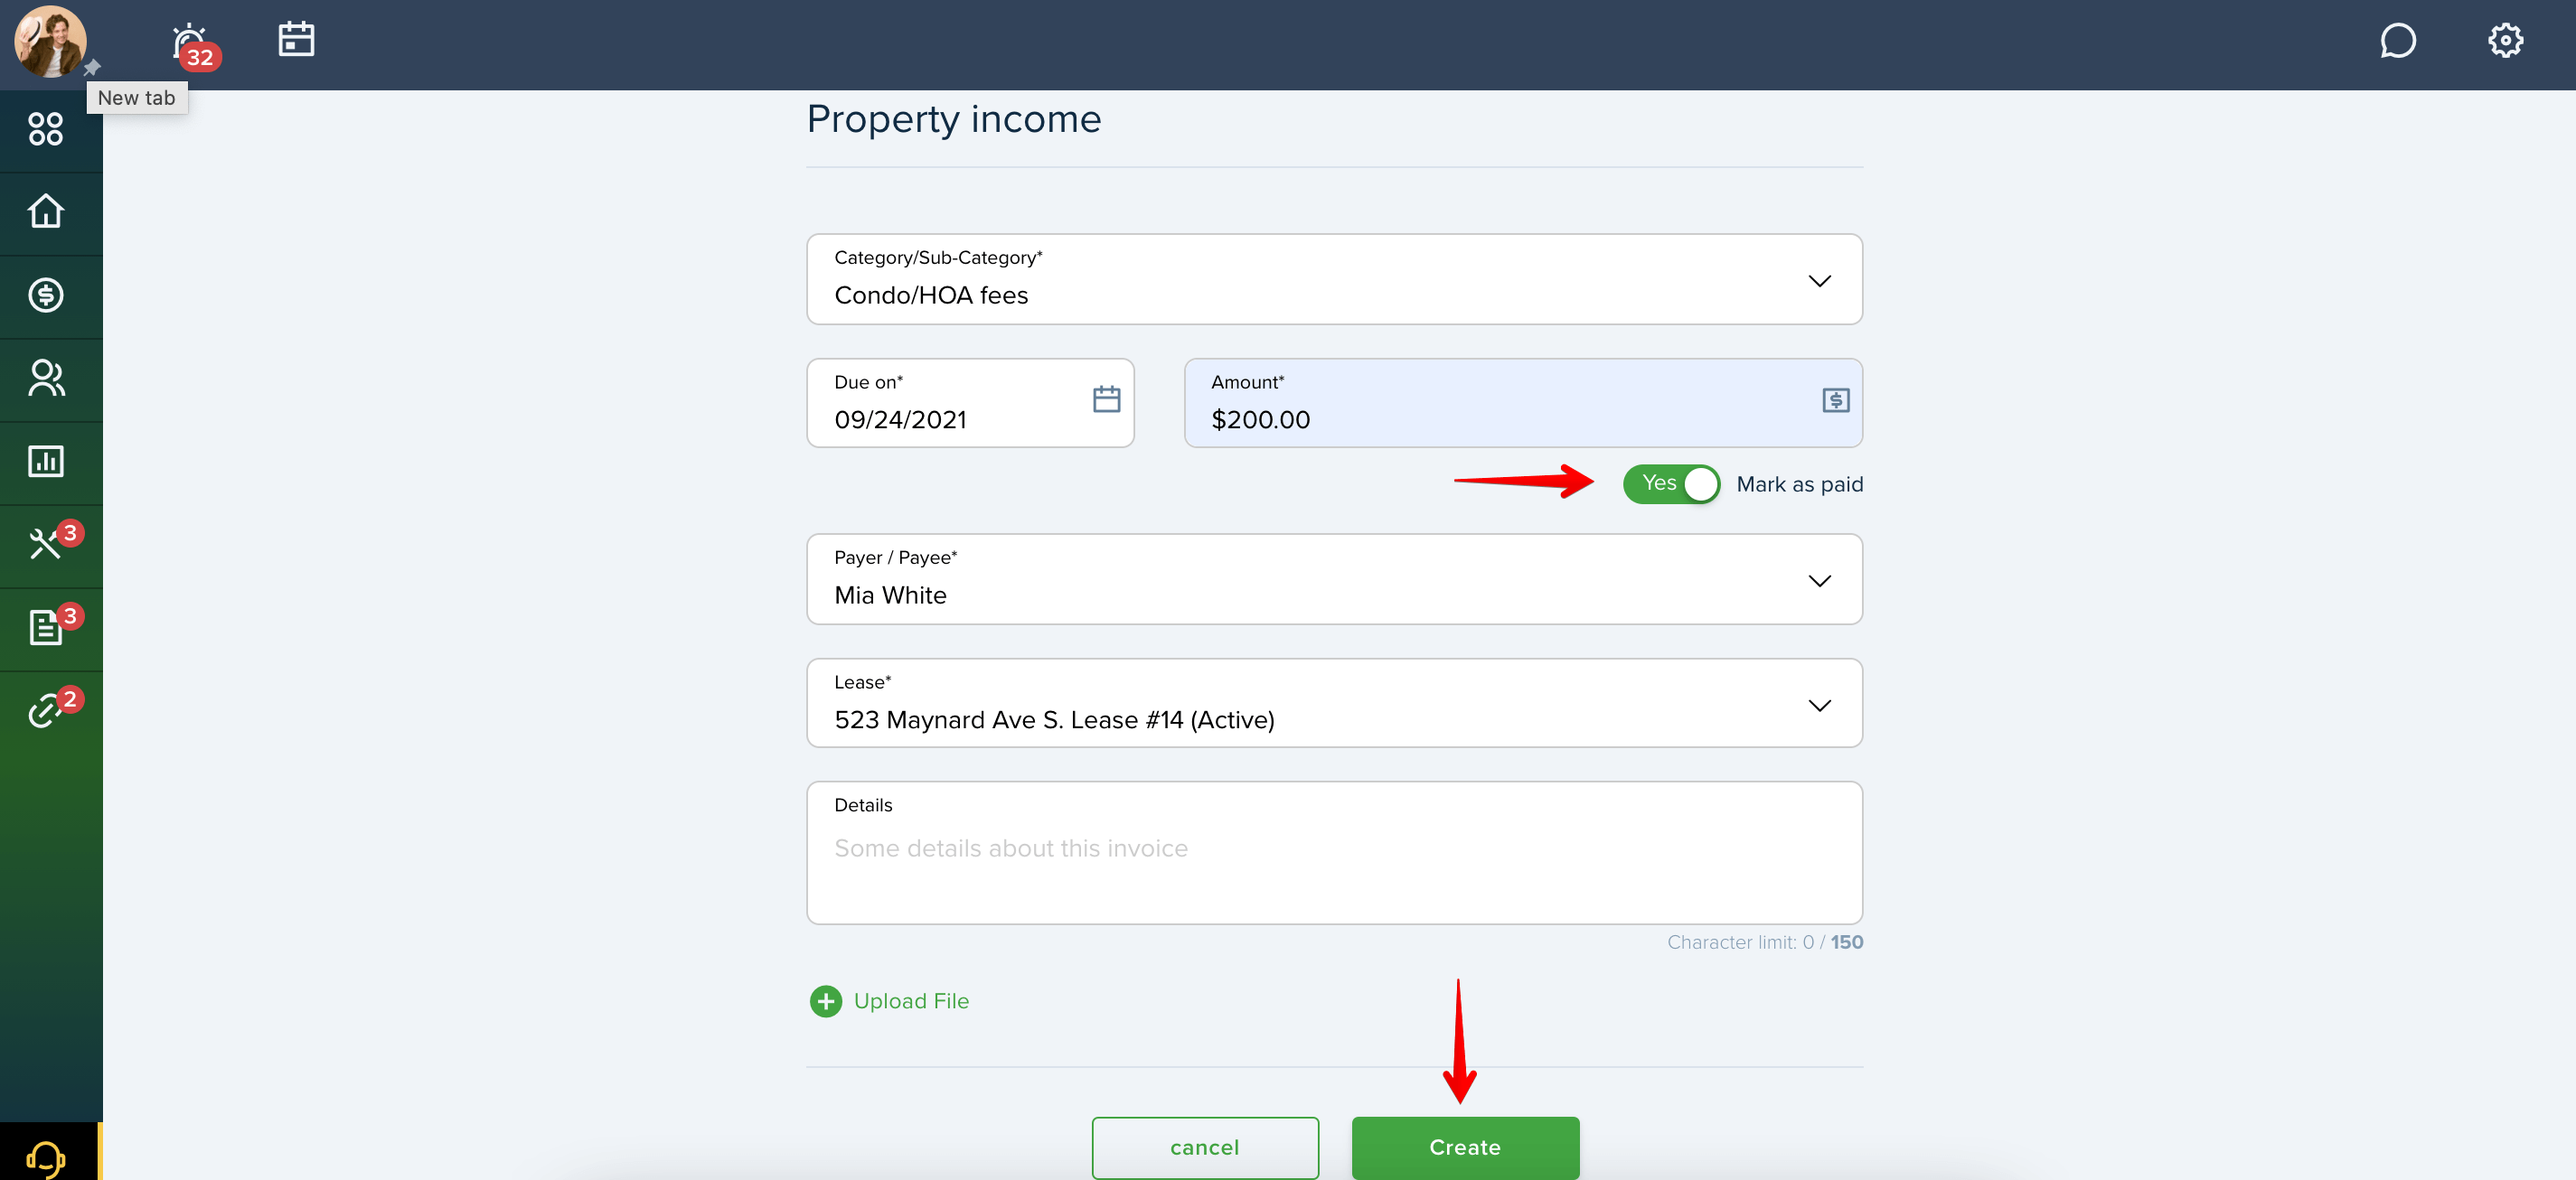The image size is (2576, 1180).
Task: Toggle the Mark as paid switch
Action: click(x=1671, y=484)
